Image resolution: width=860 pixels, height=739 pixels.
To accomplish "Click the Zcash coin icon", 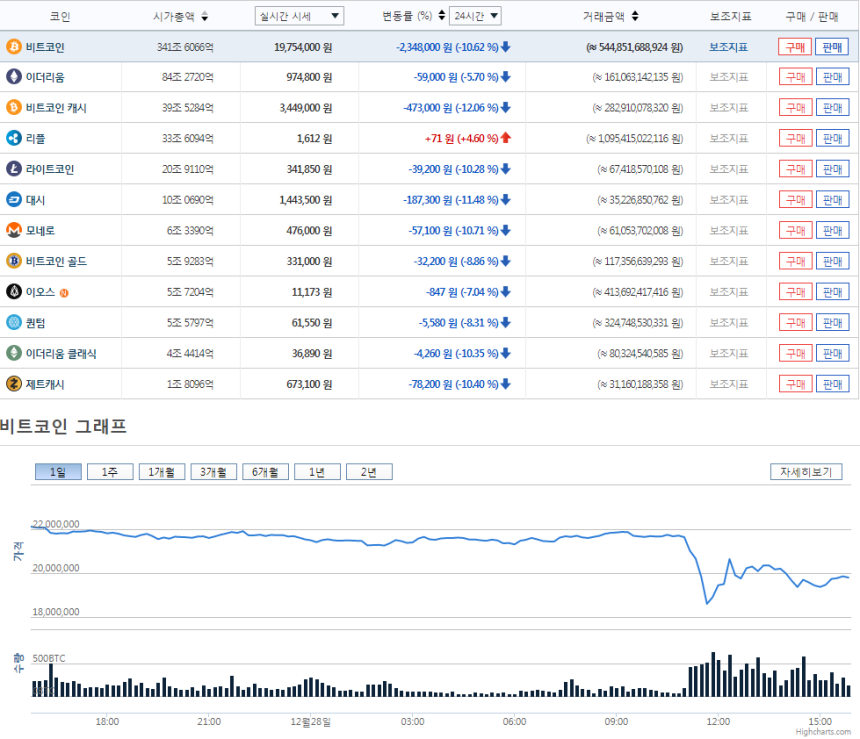I will click(x=14, y=384).
